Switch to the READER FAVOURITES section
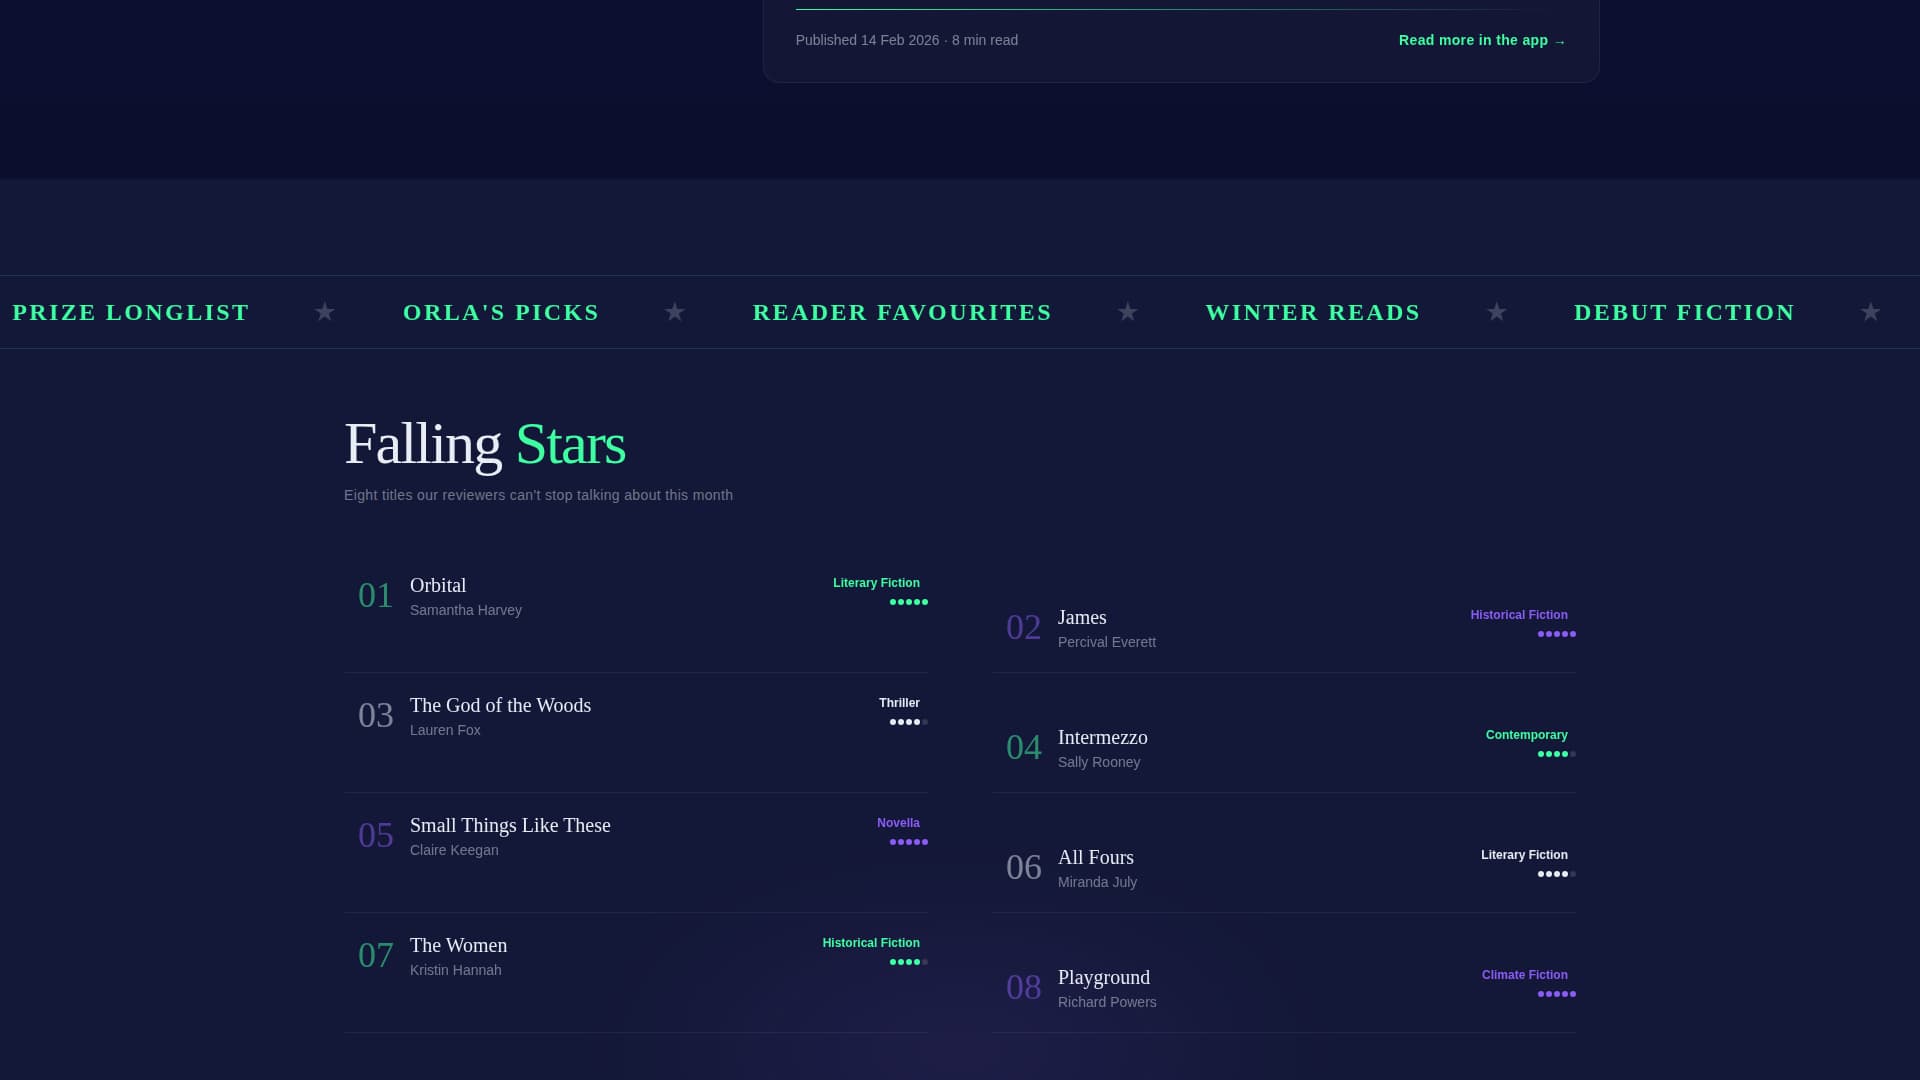 coord(902,312)
